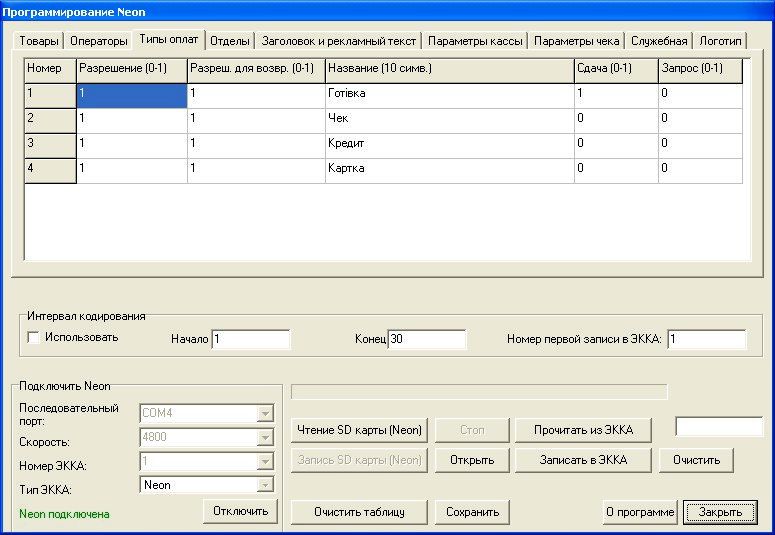Click the Закрыть button
Screen dimensions: 775x535
click(720, 512)
